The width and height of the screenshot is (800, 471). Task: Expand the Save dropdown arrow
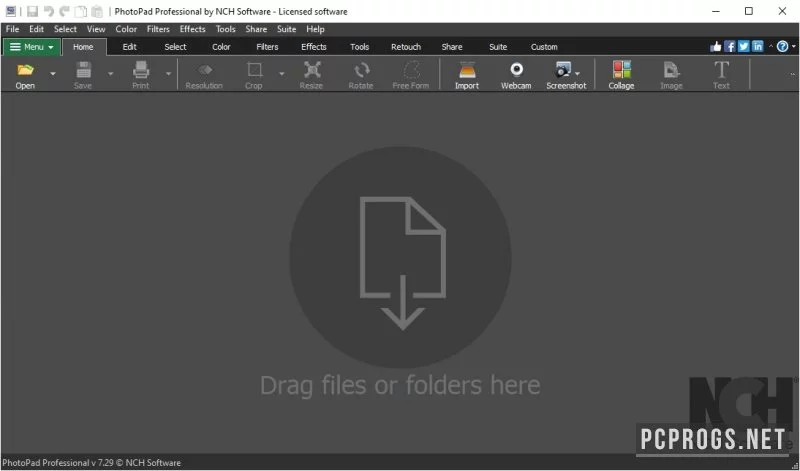[x=110, y=74]
